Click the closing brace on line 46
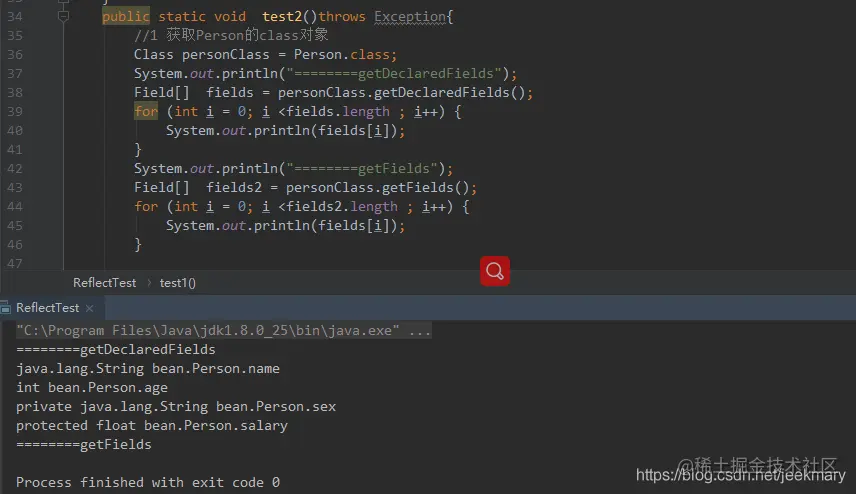The width and height of the screenshot is (856, 494). click(x=138, y=245)
